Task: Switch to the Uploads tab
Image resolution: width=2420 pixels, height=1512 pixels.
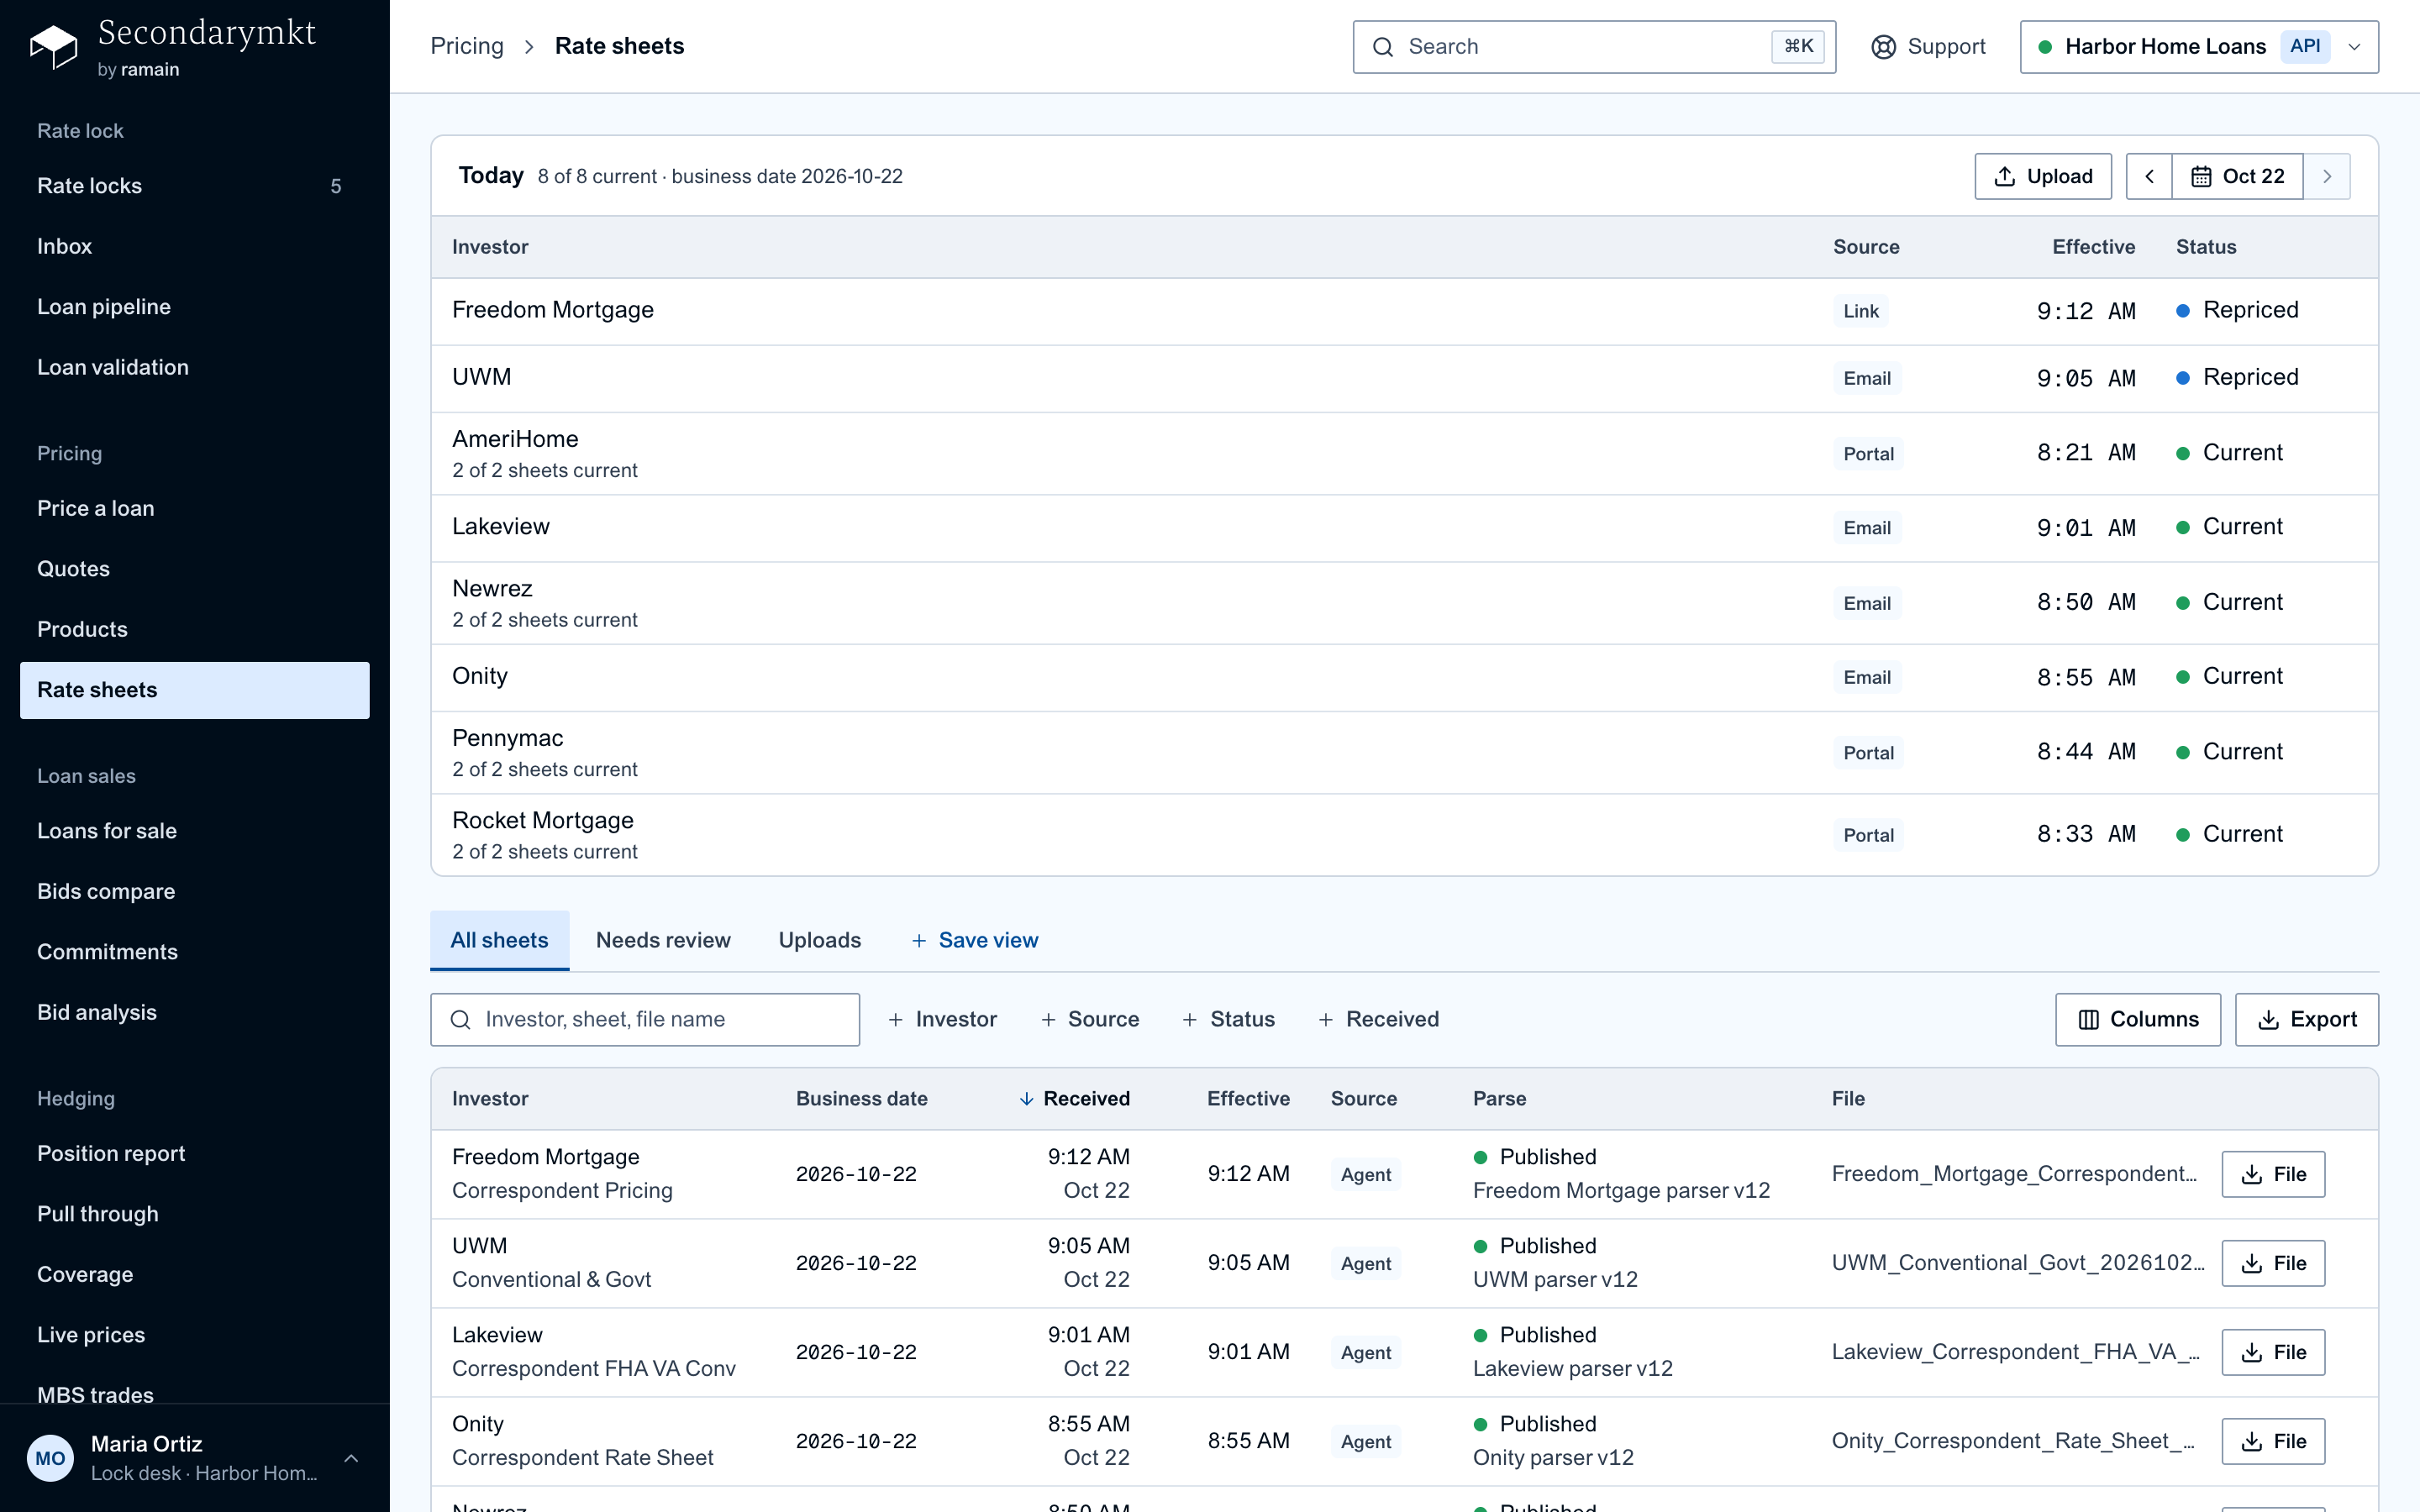Action: point(819,940)
